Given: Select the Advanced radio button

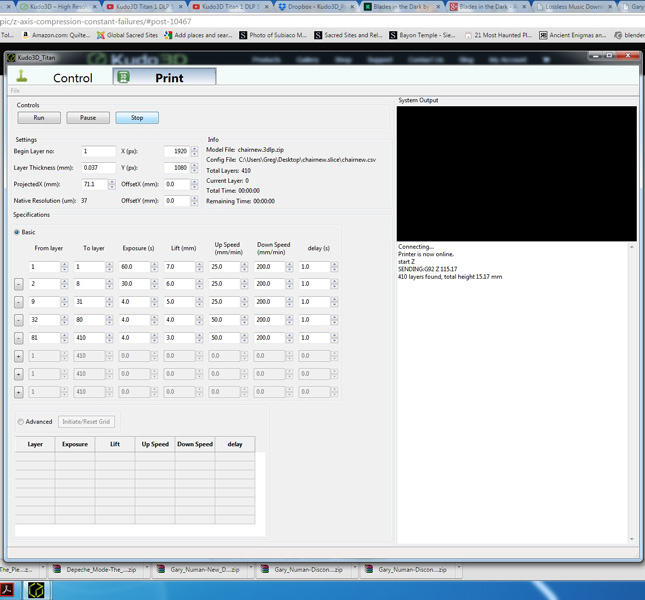Looking at the screenshot, I should [21, 421].
